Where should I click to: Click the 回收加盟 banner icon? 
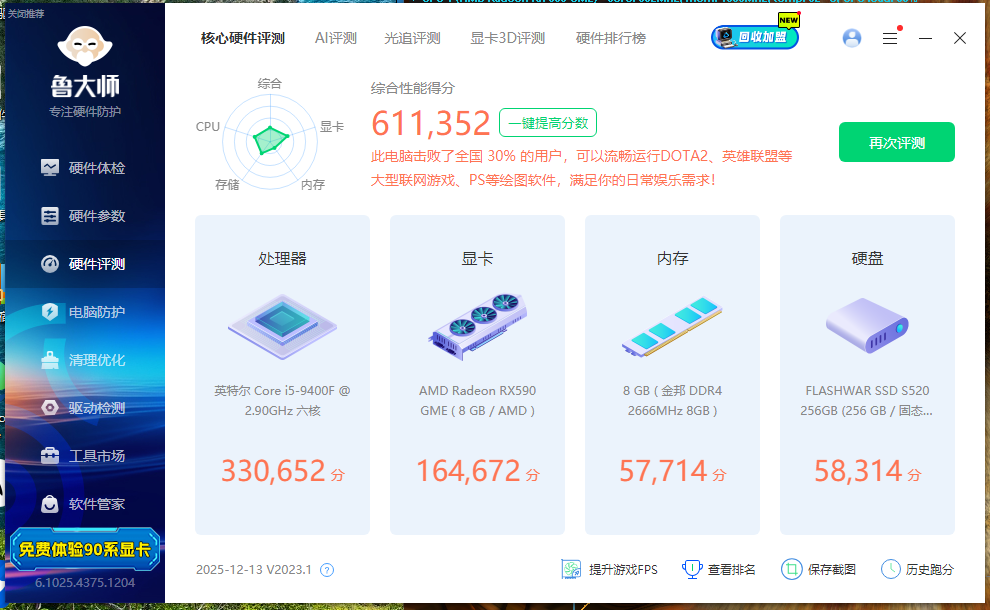[x=755, y=38]
